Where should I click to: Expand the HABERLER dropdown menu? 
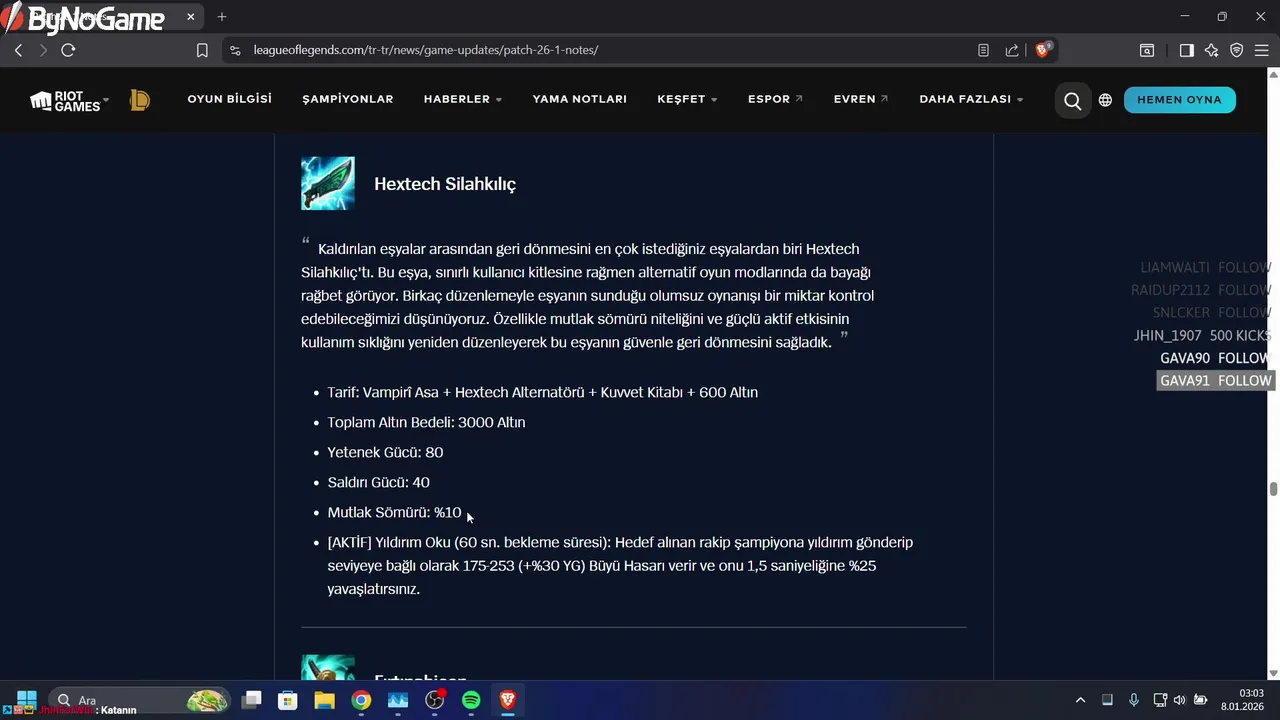463,99
